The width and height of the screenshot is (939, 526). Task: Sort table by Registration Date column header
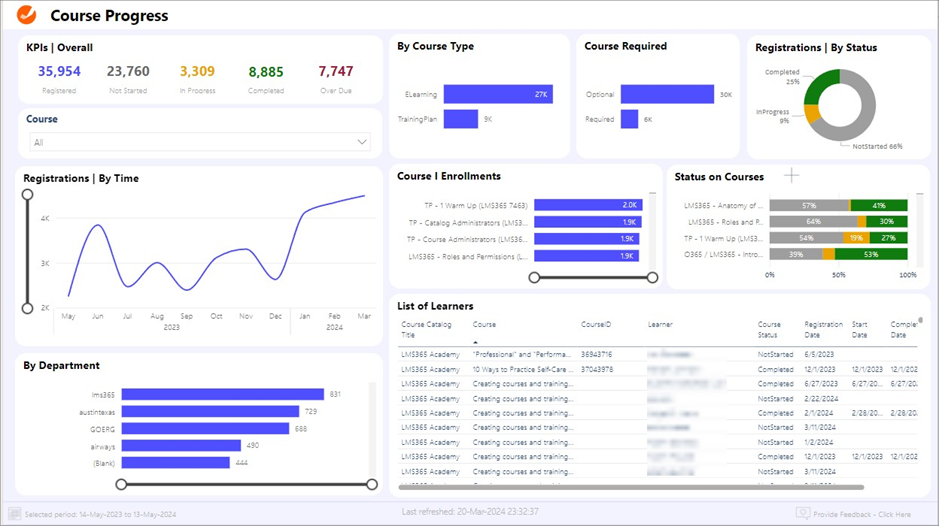click(x=823, y=329)
